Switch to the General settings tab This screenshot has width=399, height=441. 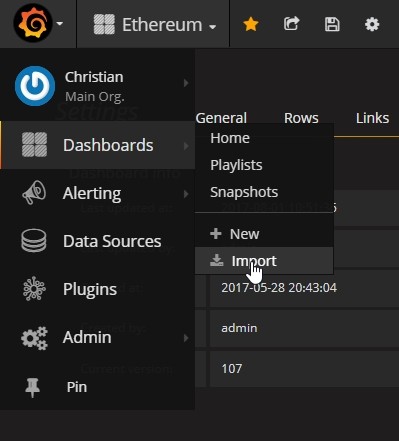[221, 118]
